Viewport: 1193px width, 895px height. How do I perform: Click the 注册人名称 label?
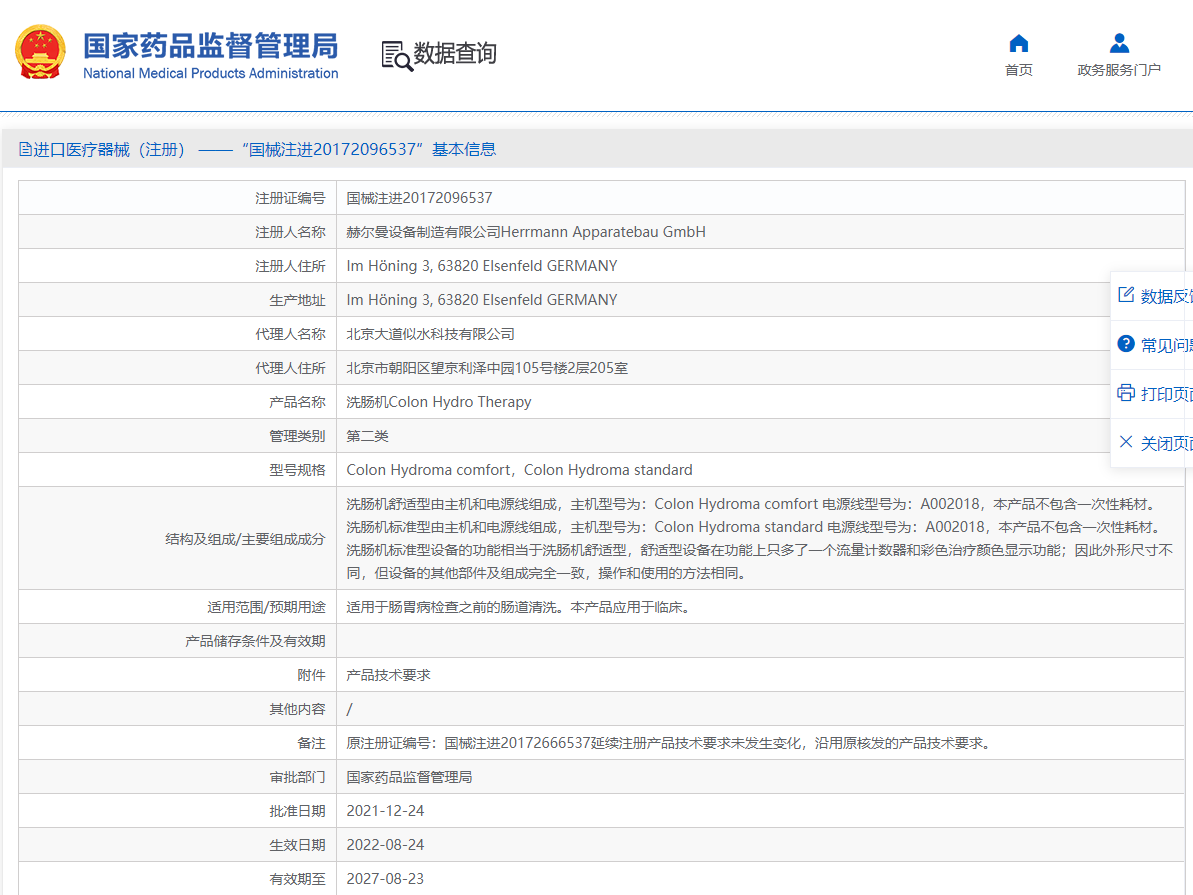(290, 232)
